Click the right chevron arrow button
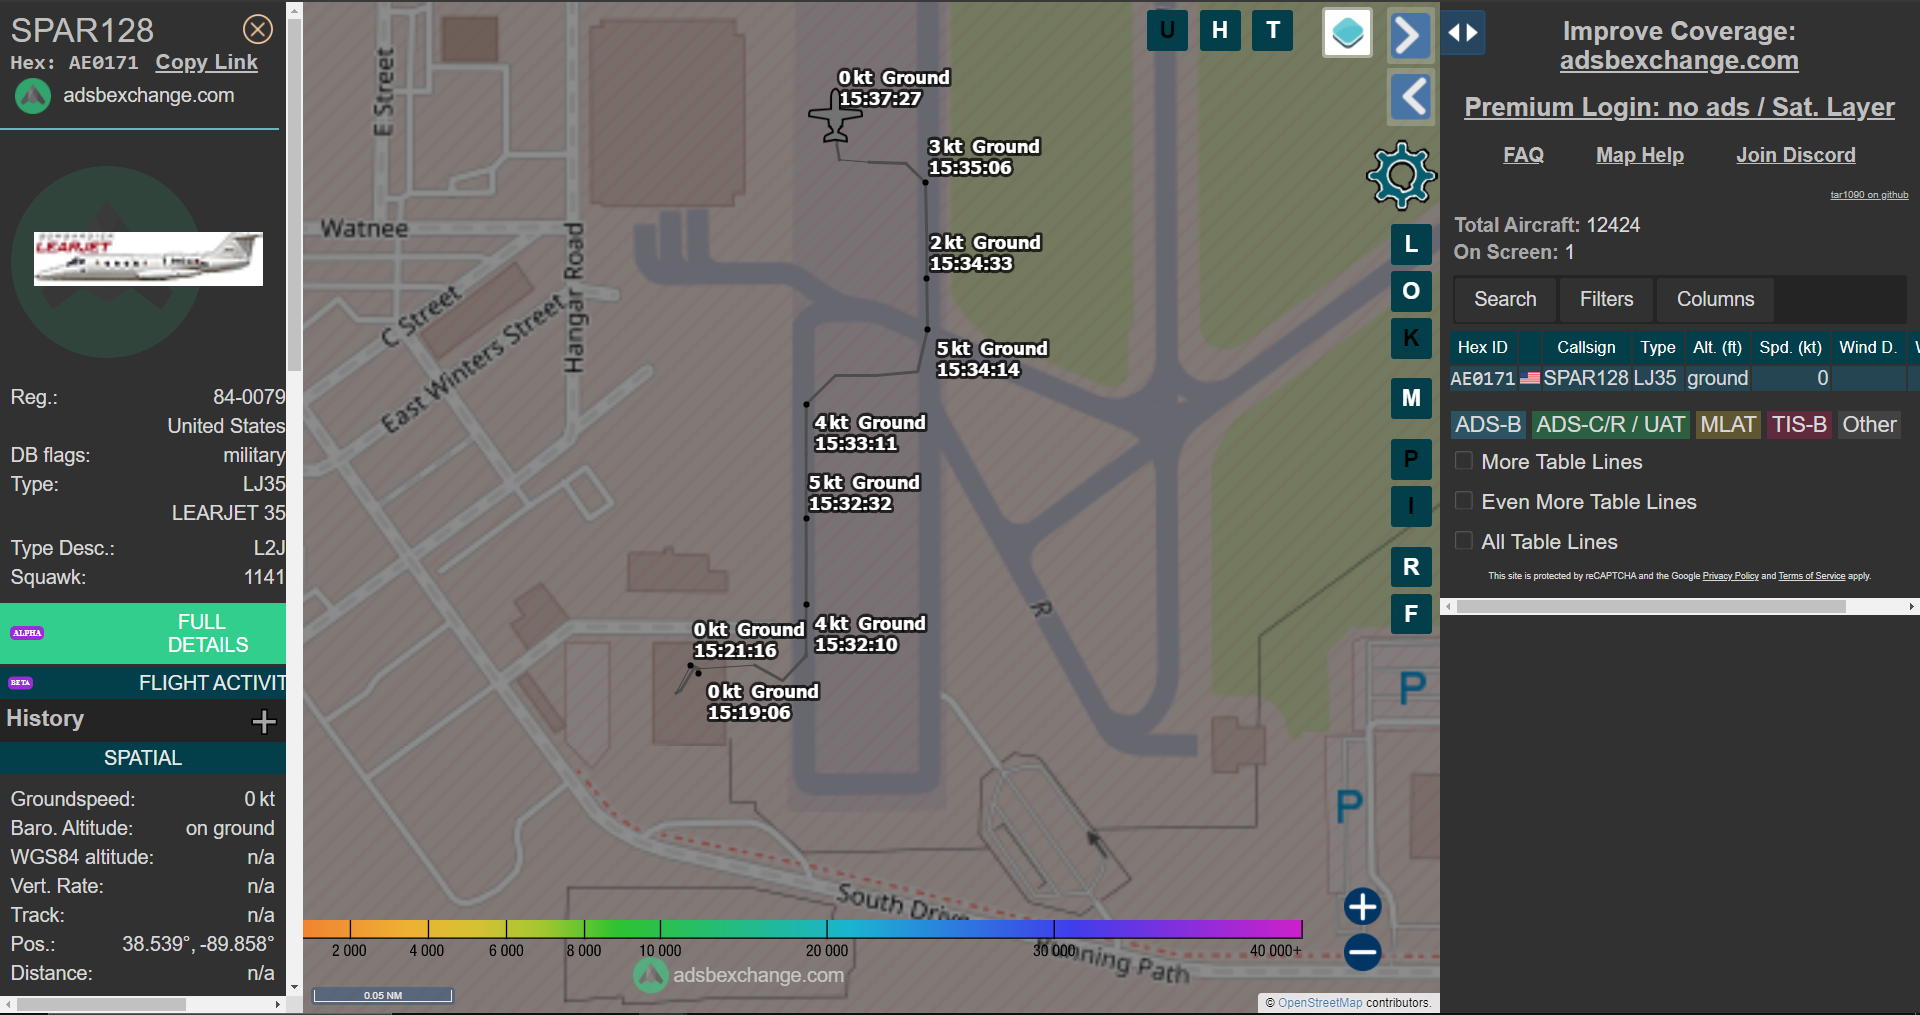 coord(1410,36)
